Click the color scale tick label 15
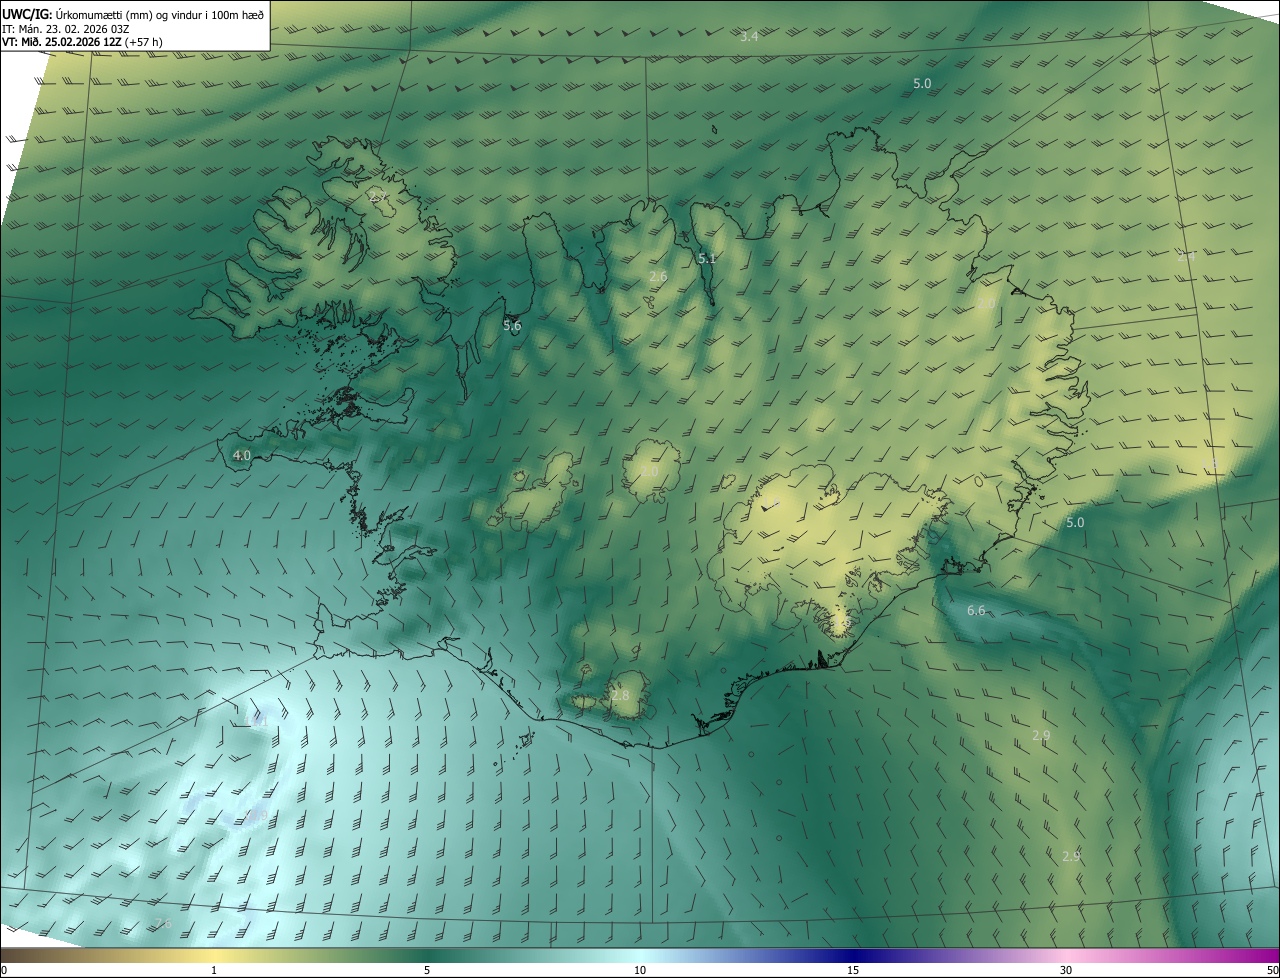 [x=853, y=970]
